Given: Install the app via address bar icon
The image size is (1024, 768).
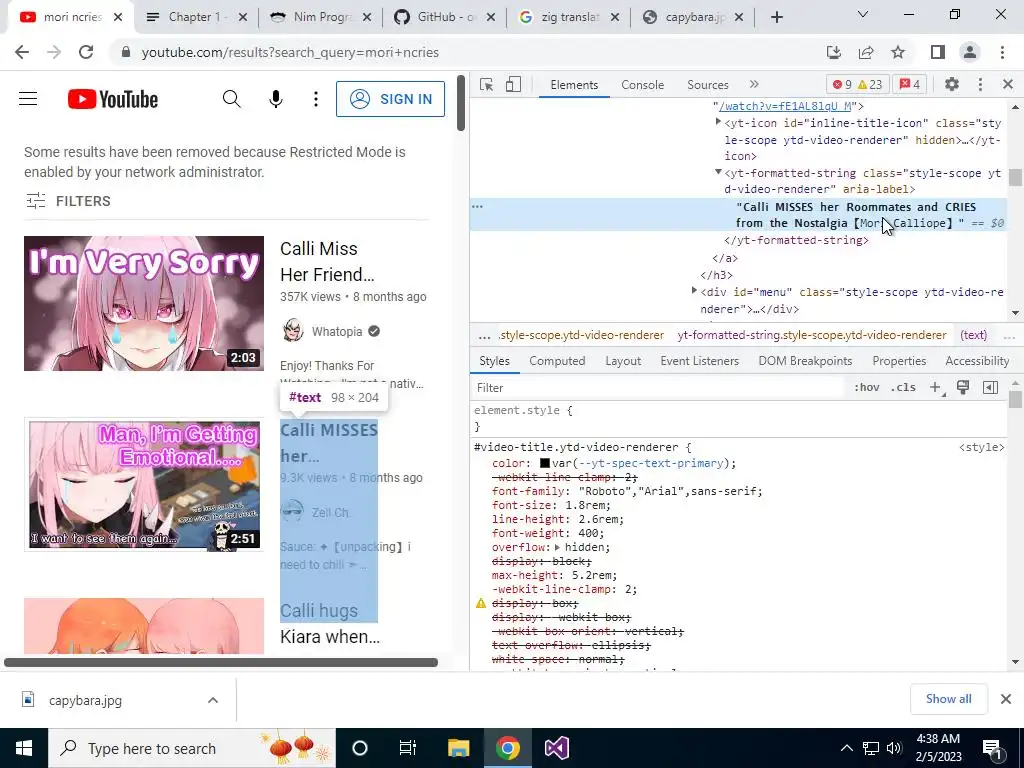Looking at the screenshot, I should [833, 52].
